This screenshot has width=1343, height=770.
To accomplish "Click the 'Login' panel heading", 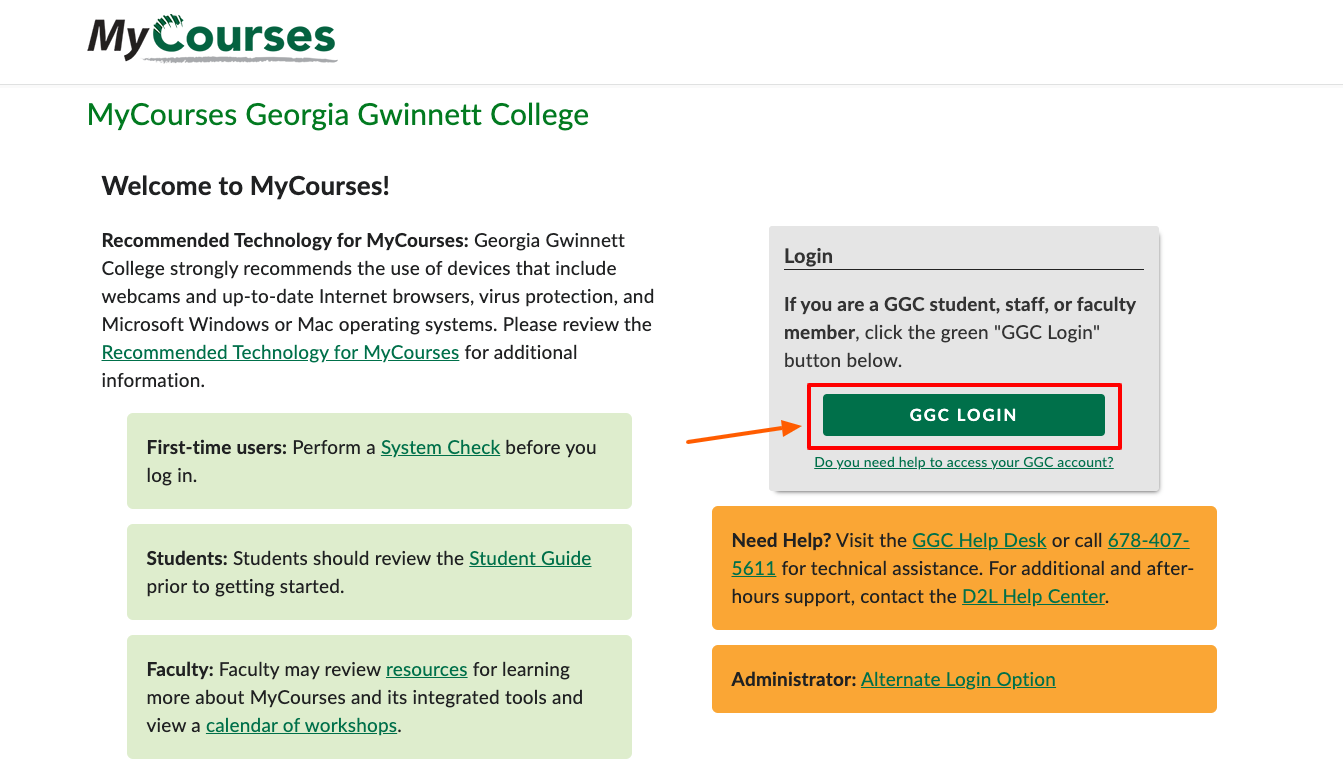I will tap(808, 256).
